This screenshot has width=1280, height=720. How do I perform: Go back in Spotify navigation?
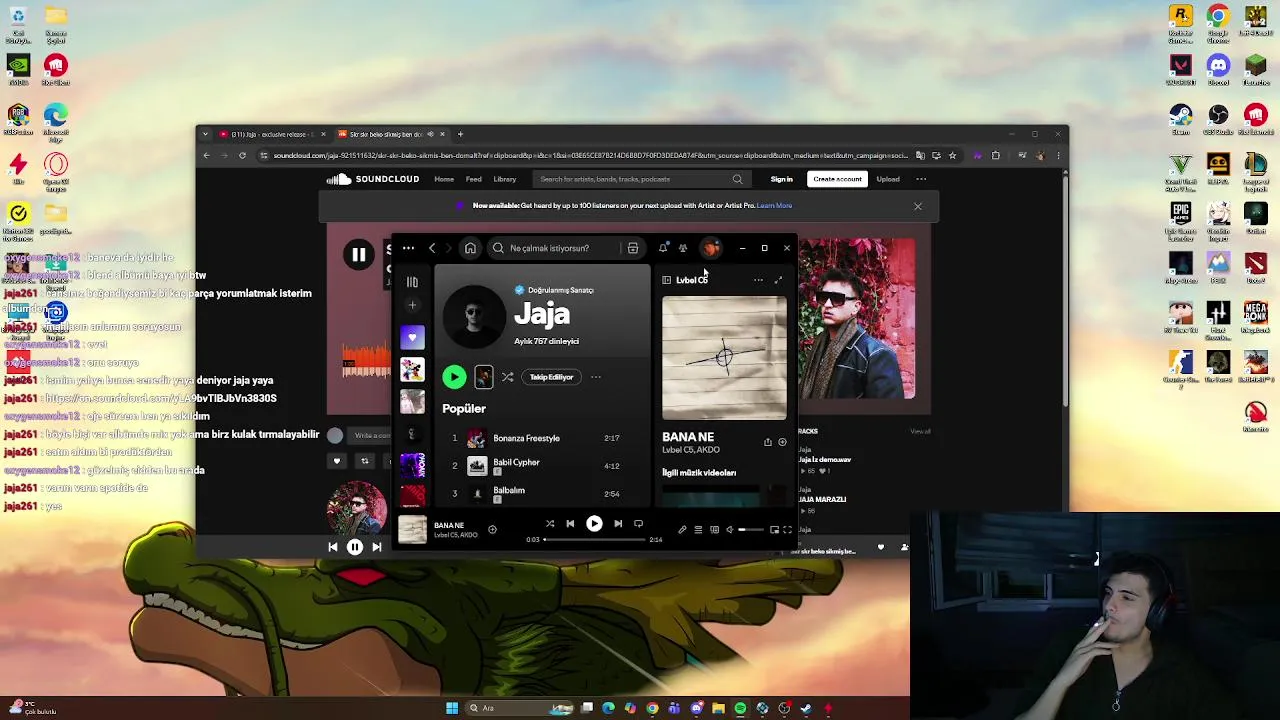(x=432, y=248)
